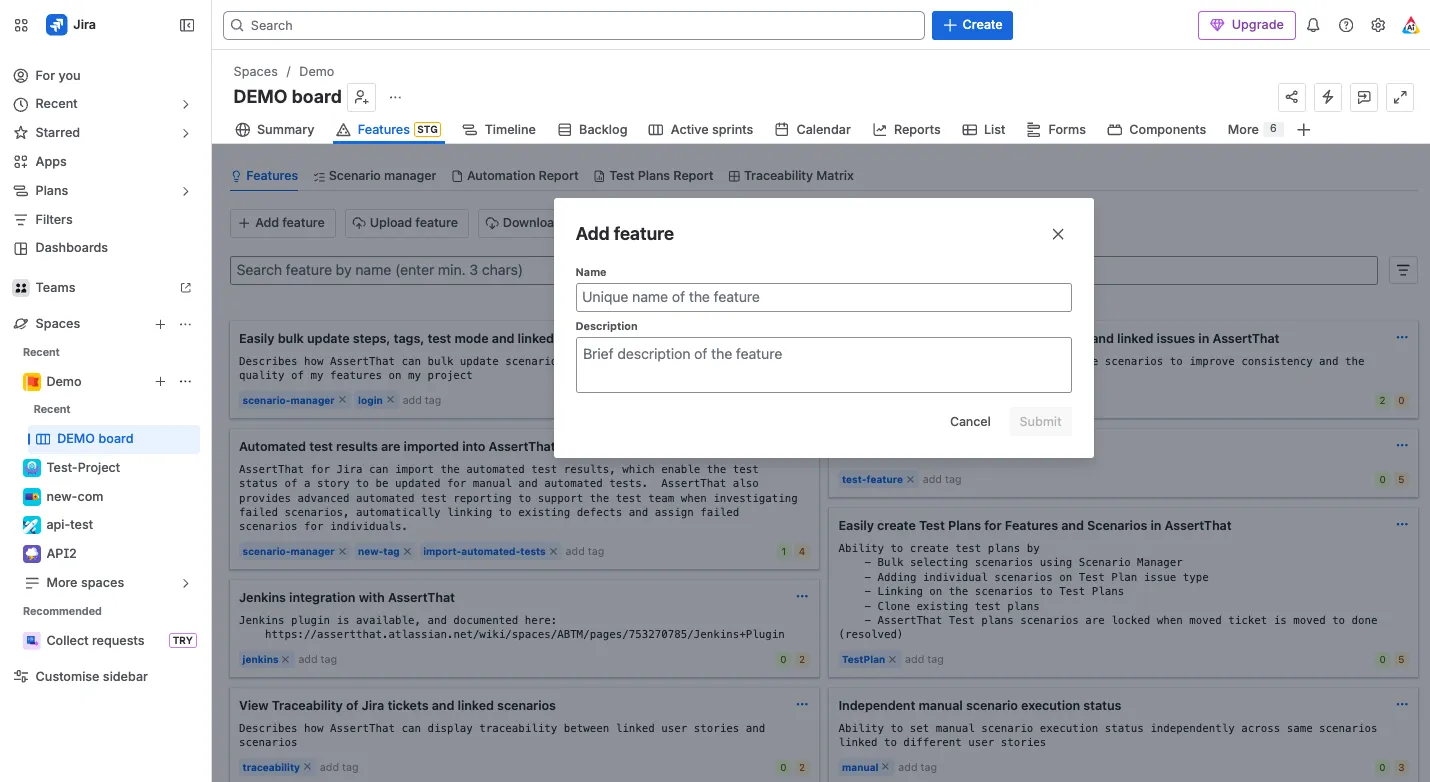Open the Scenario manager tab

coord(374,176)
